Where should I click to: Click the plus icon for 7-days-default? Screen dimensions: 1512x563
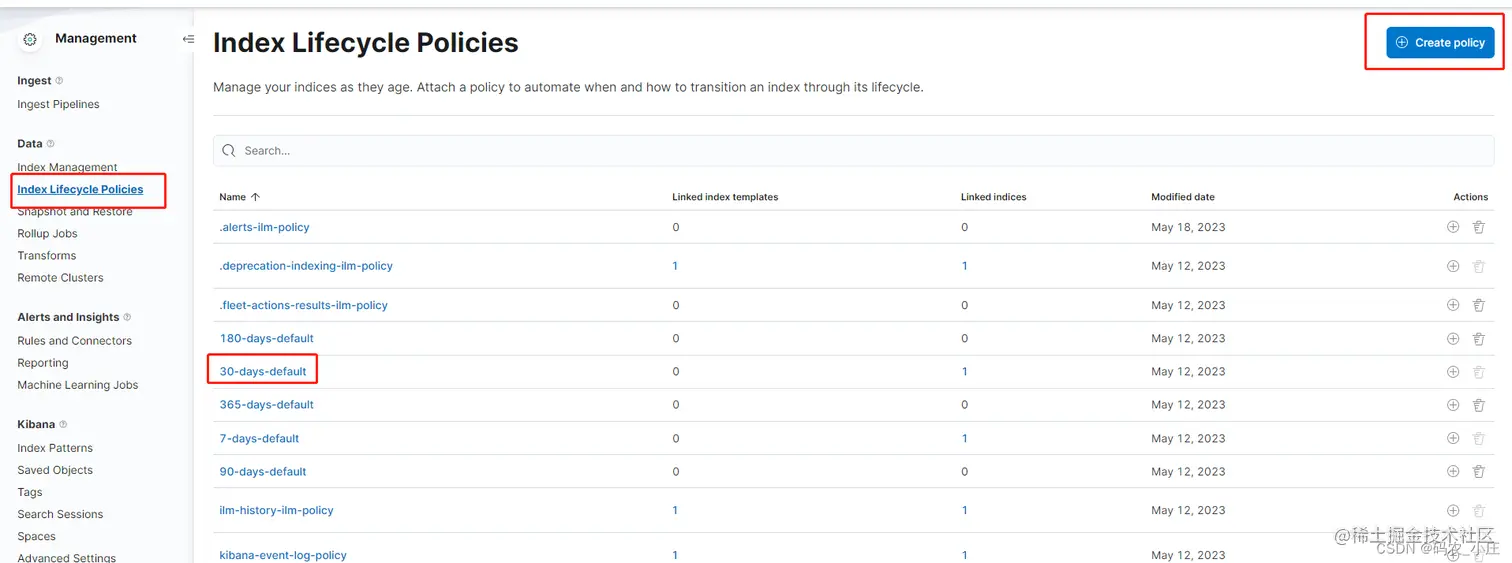1453,438
